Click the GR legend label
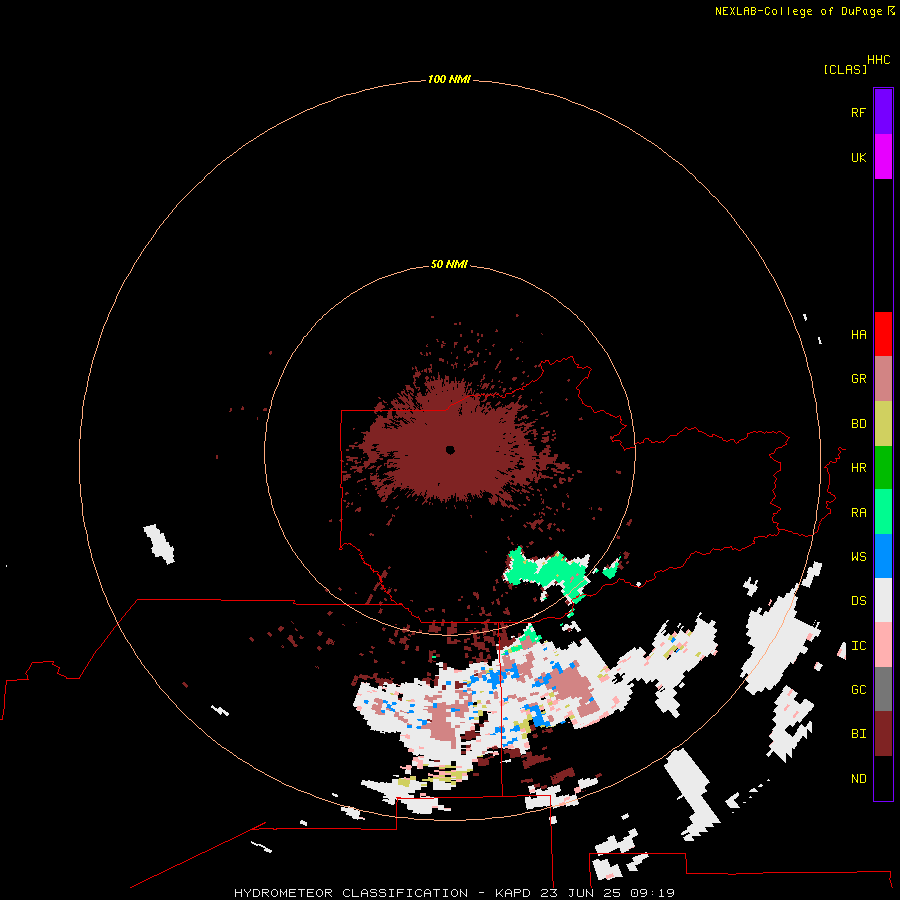Viewport: 900px width, 900px height. pos(858,379)
